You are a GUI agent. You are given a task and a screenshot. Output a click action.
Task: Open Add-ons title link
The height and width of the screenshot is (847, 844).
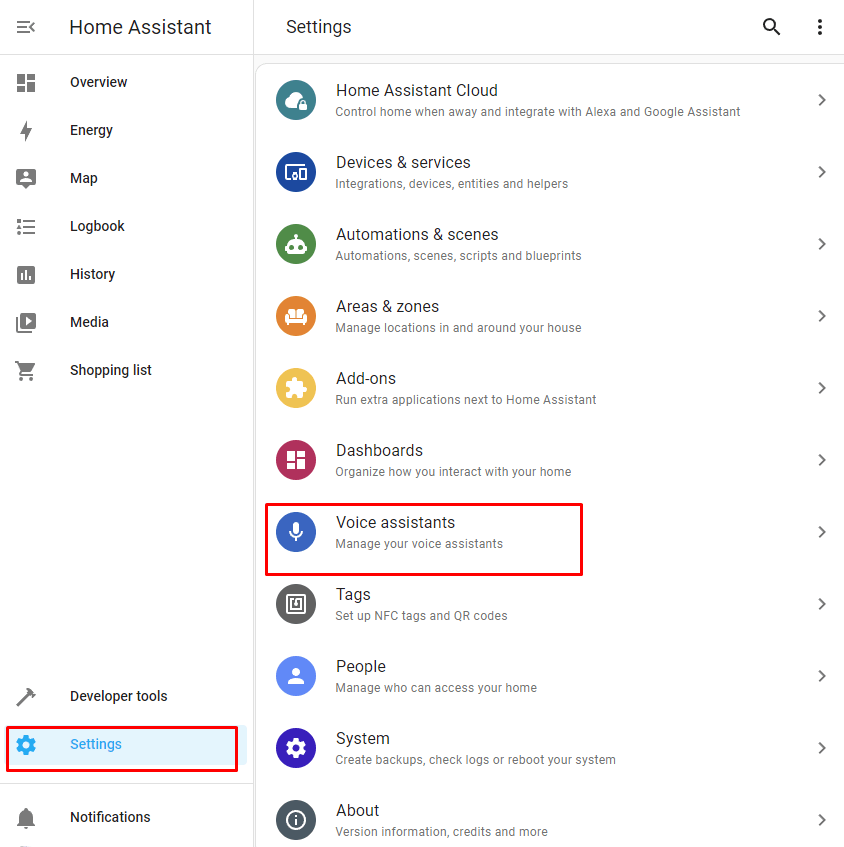tap(366, 379)
